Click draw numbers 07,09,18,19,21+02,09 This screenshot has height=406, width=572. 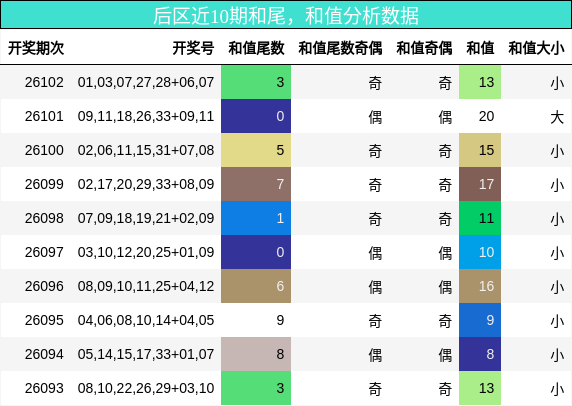146,218
